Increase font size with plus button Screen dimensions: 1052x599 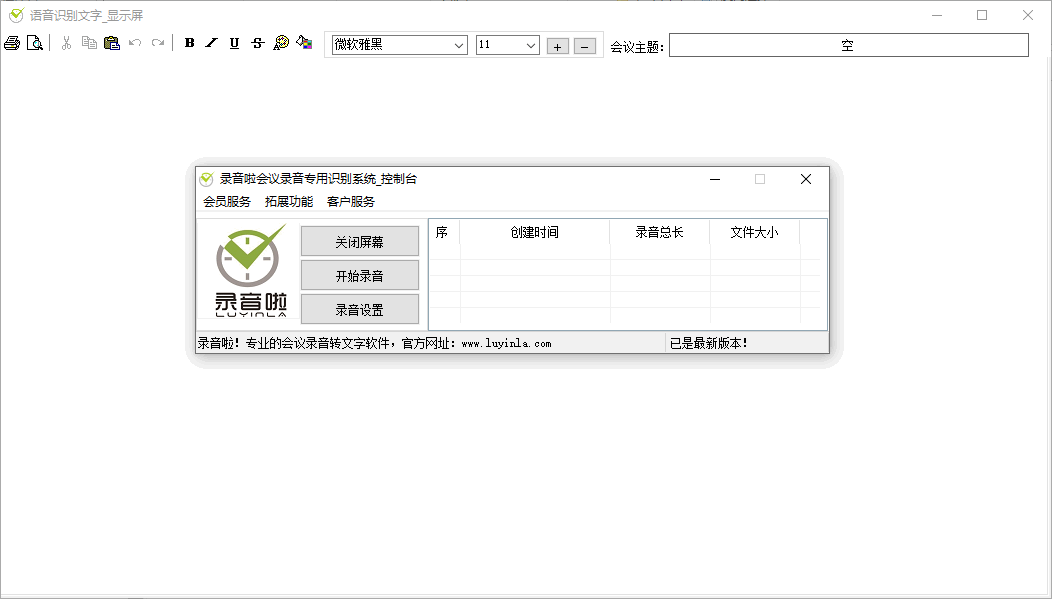coord(558,46)
